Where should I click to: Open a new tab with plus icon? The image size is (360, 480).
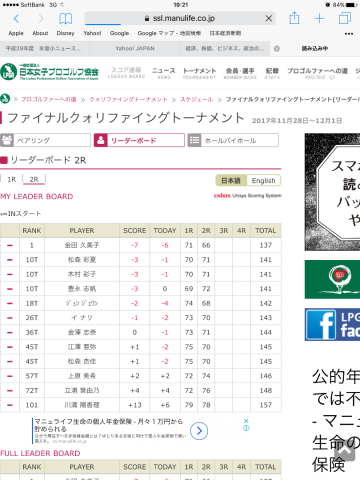click(x=319, y=19)
